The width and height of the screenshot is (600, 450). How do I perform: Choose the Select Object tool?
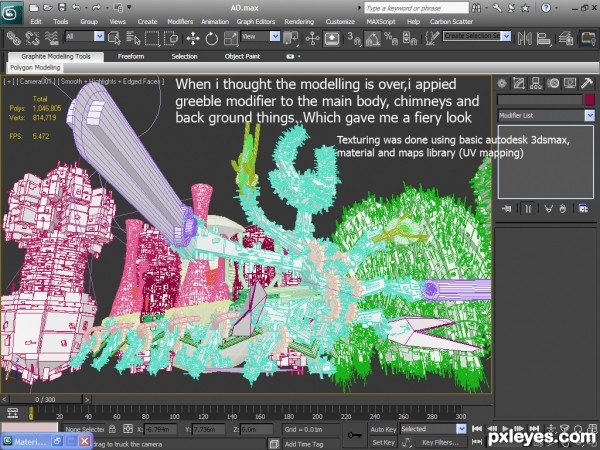coord(114,38)
